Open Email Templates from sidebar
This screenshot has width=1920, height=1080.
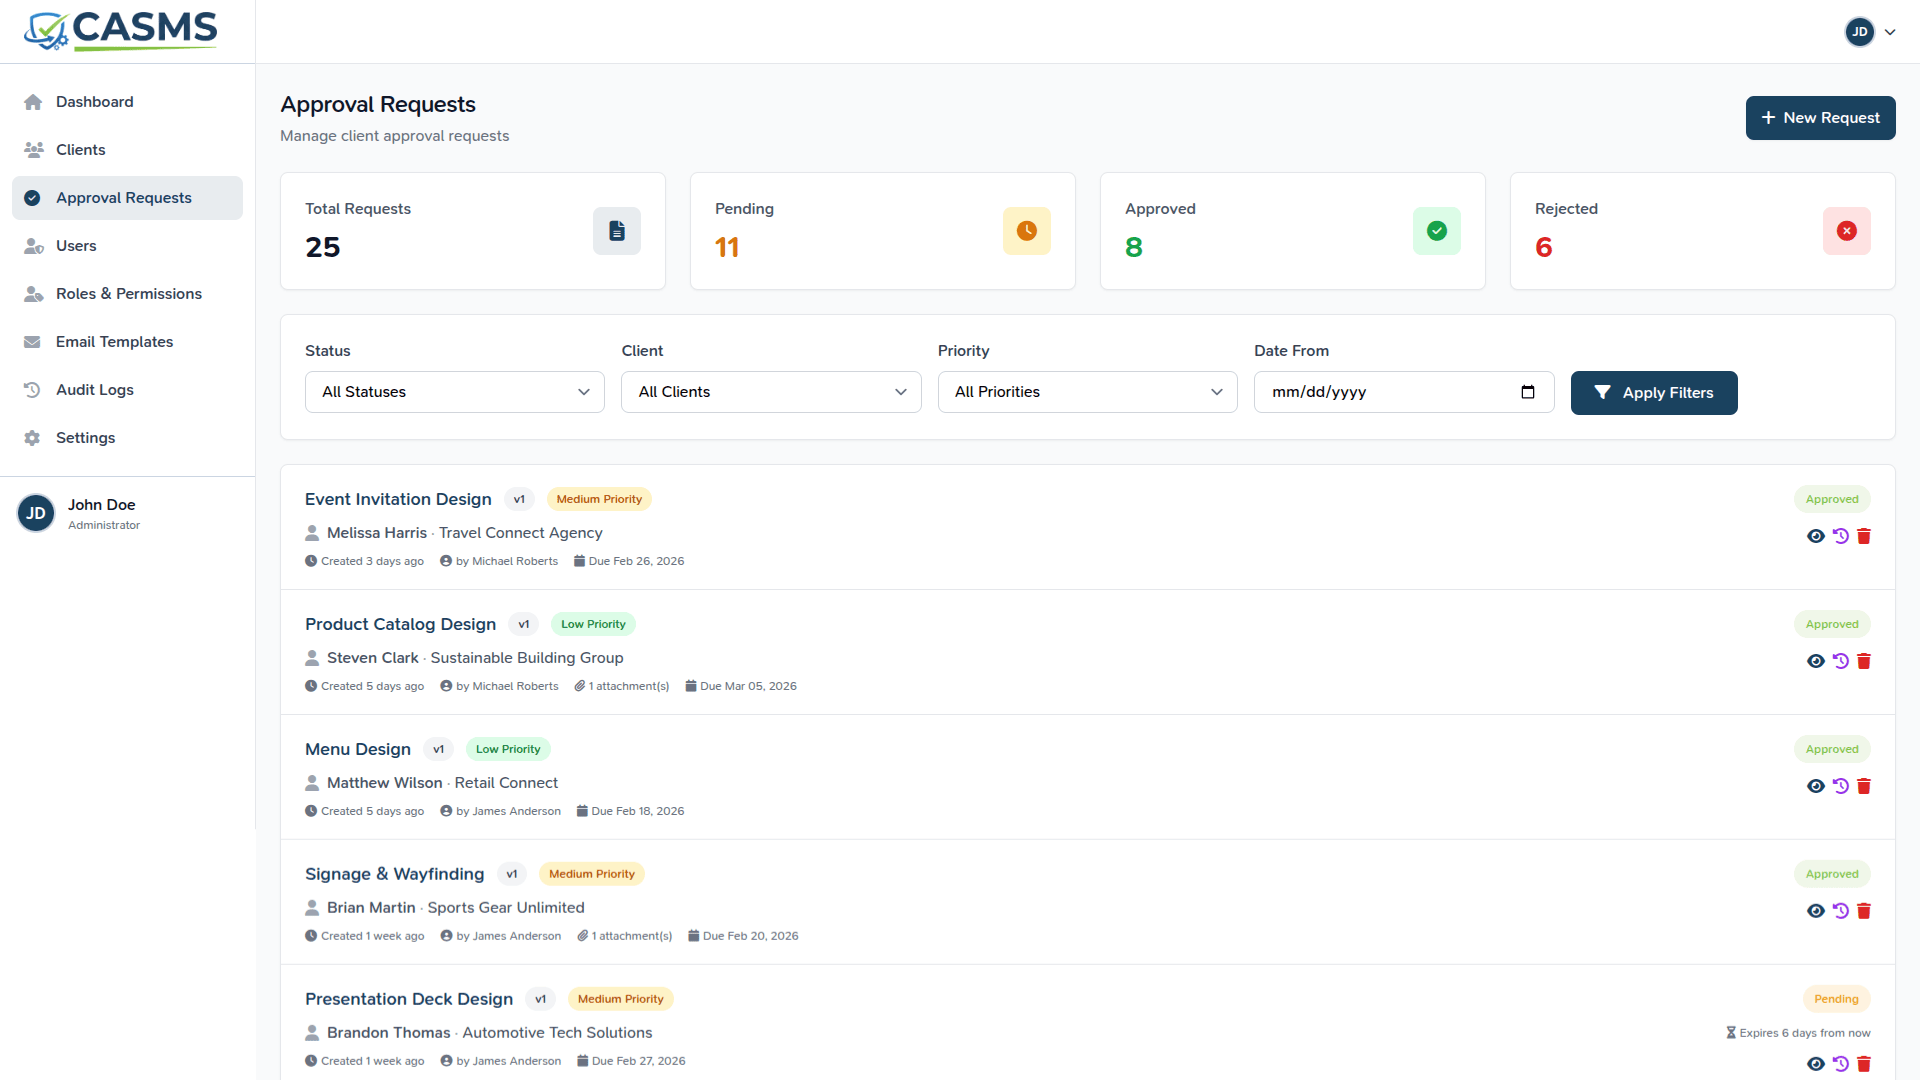point(114,342)
